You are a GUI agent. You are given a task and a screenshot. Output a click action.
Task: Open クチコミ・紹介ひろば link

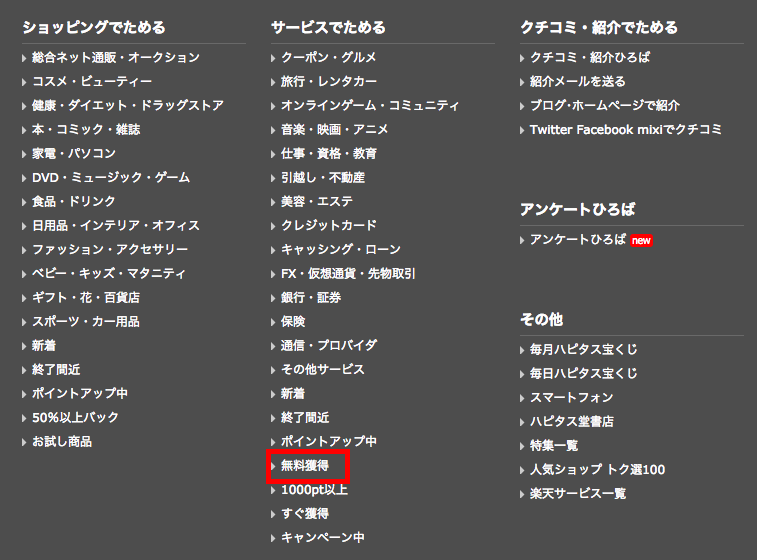click(x=590, y=57)
